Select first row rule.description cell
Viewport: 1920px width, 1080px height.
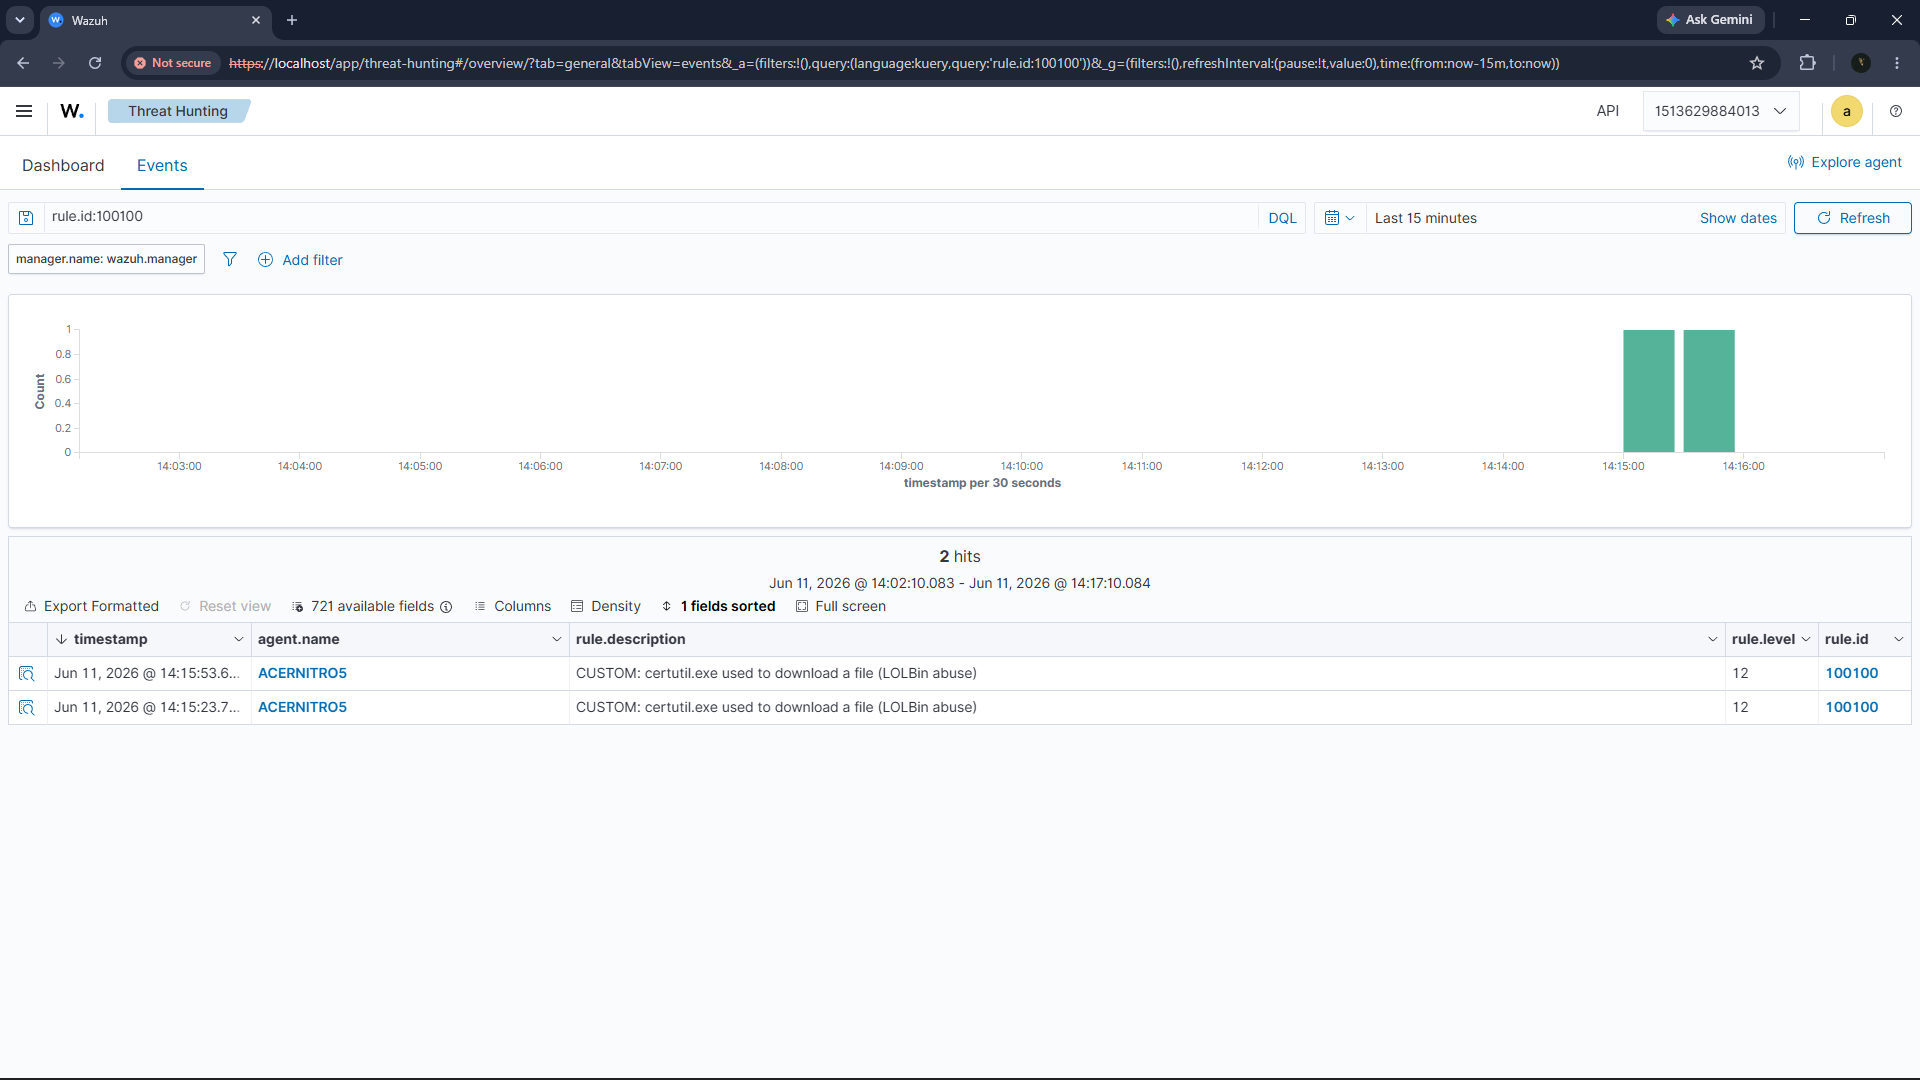pos(1147,674)
